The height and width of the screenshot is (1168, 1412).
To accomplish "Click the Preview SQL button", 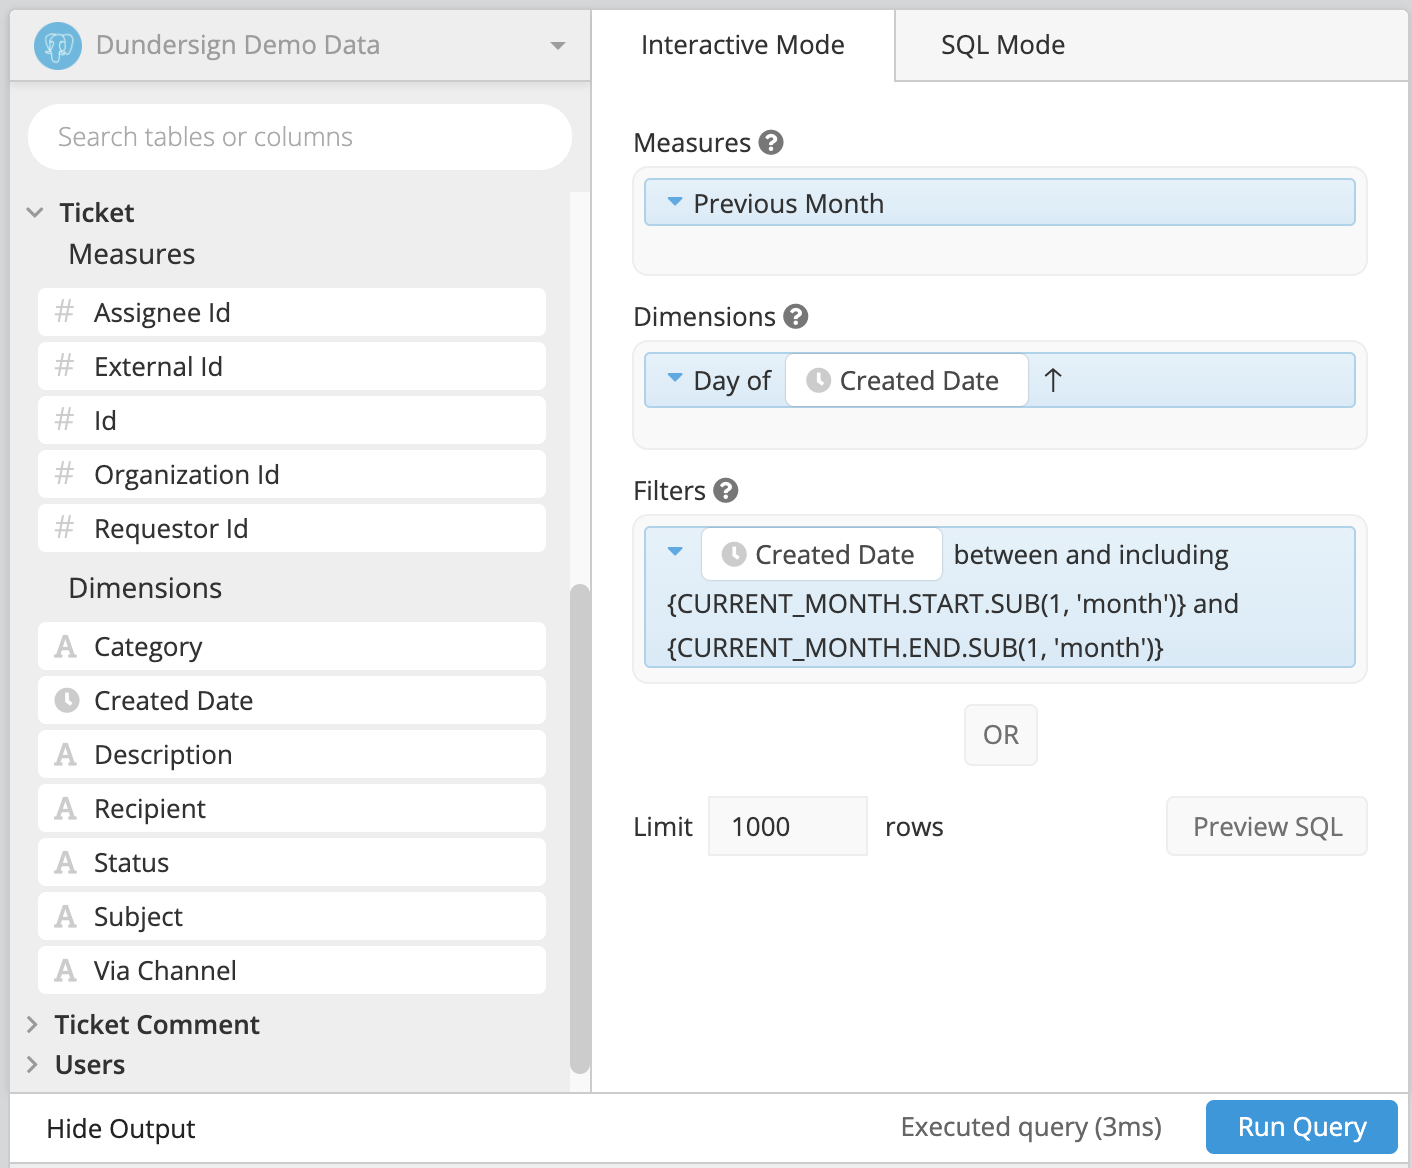I will (1267, 826).
